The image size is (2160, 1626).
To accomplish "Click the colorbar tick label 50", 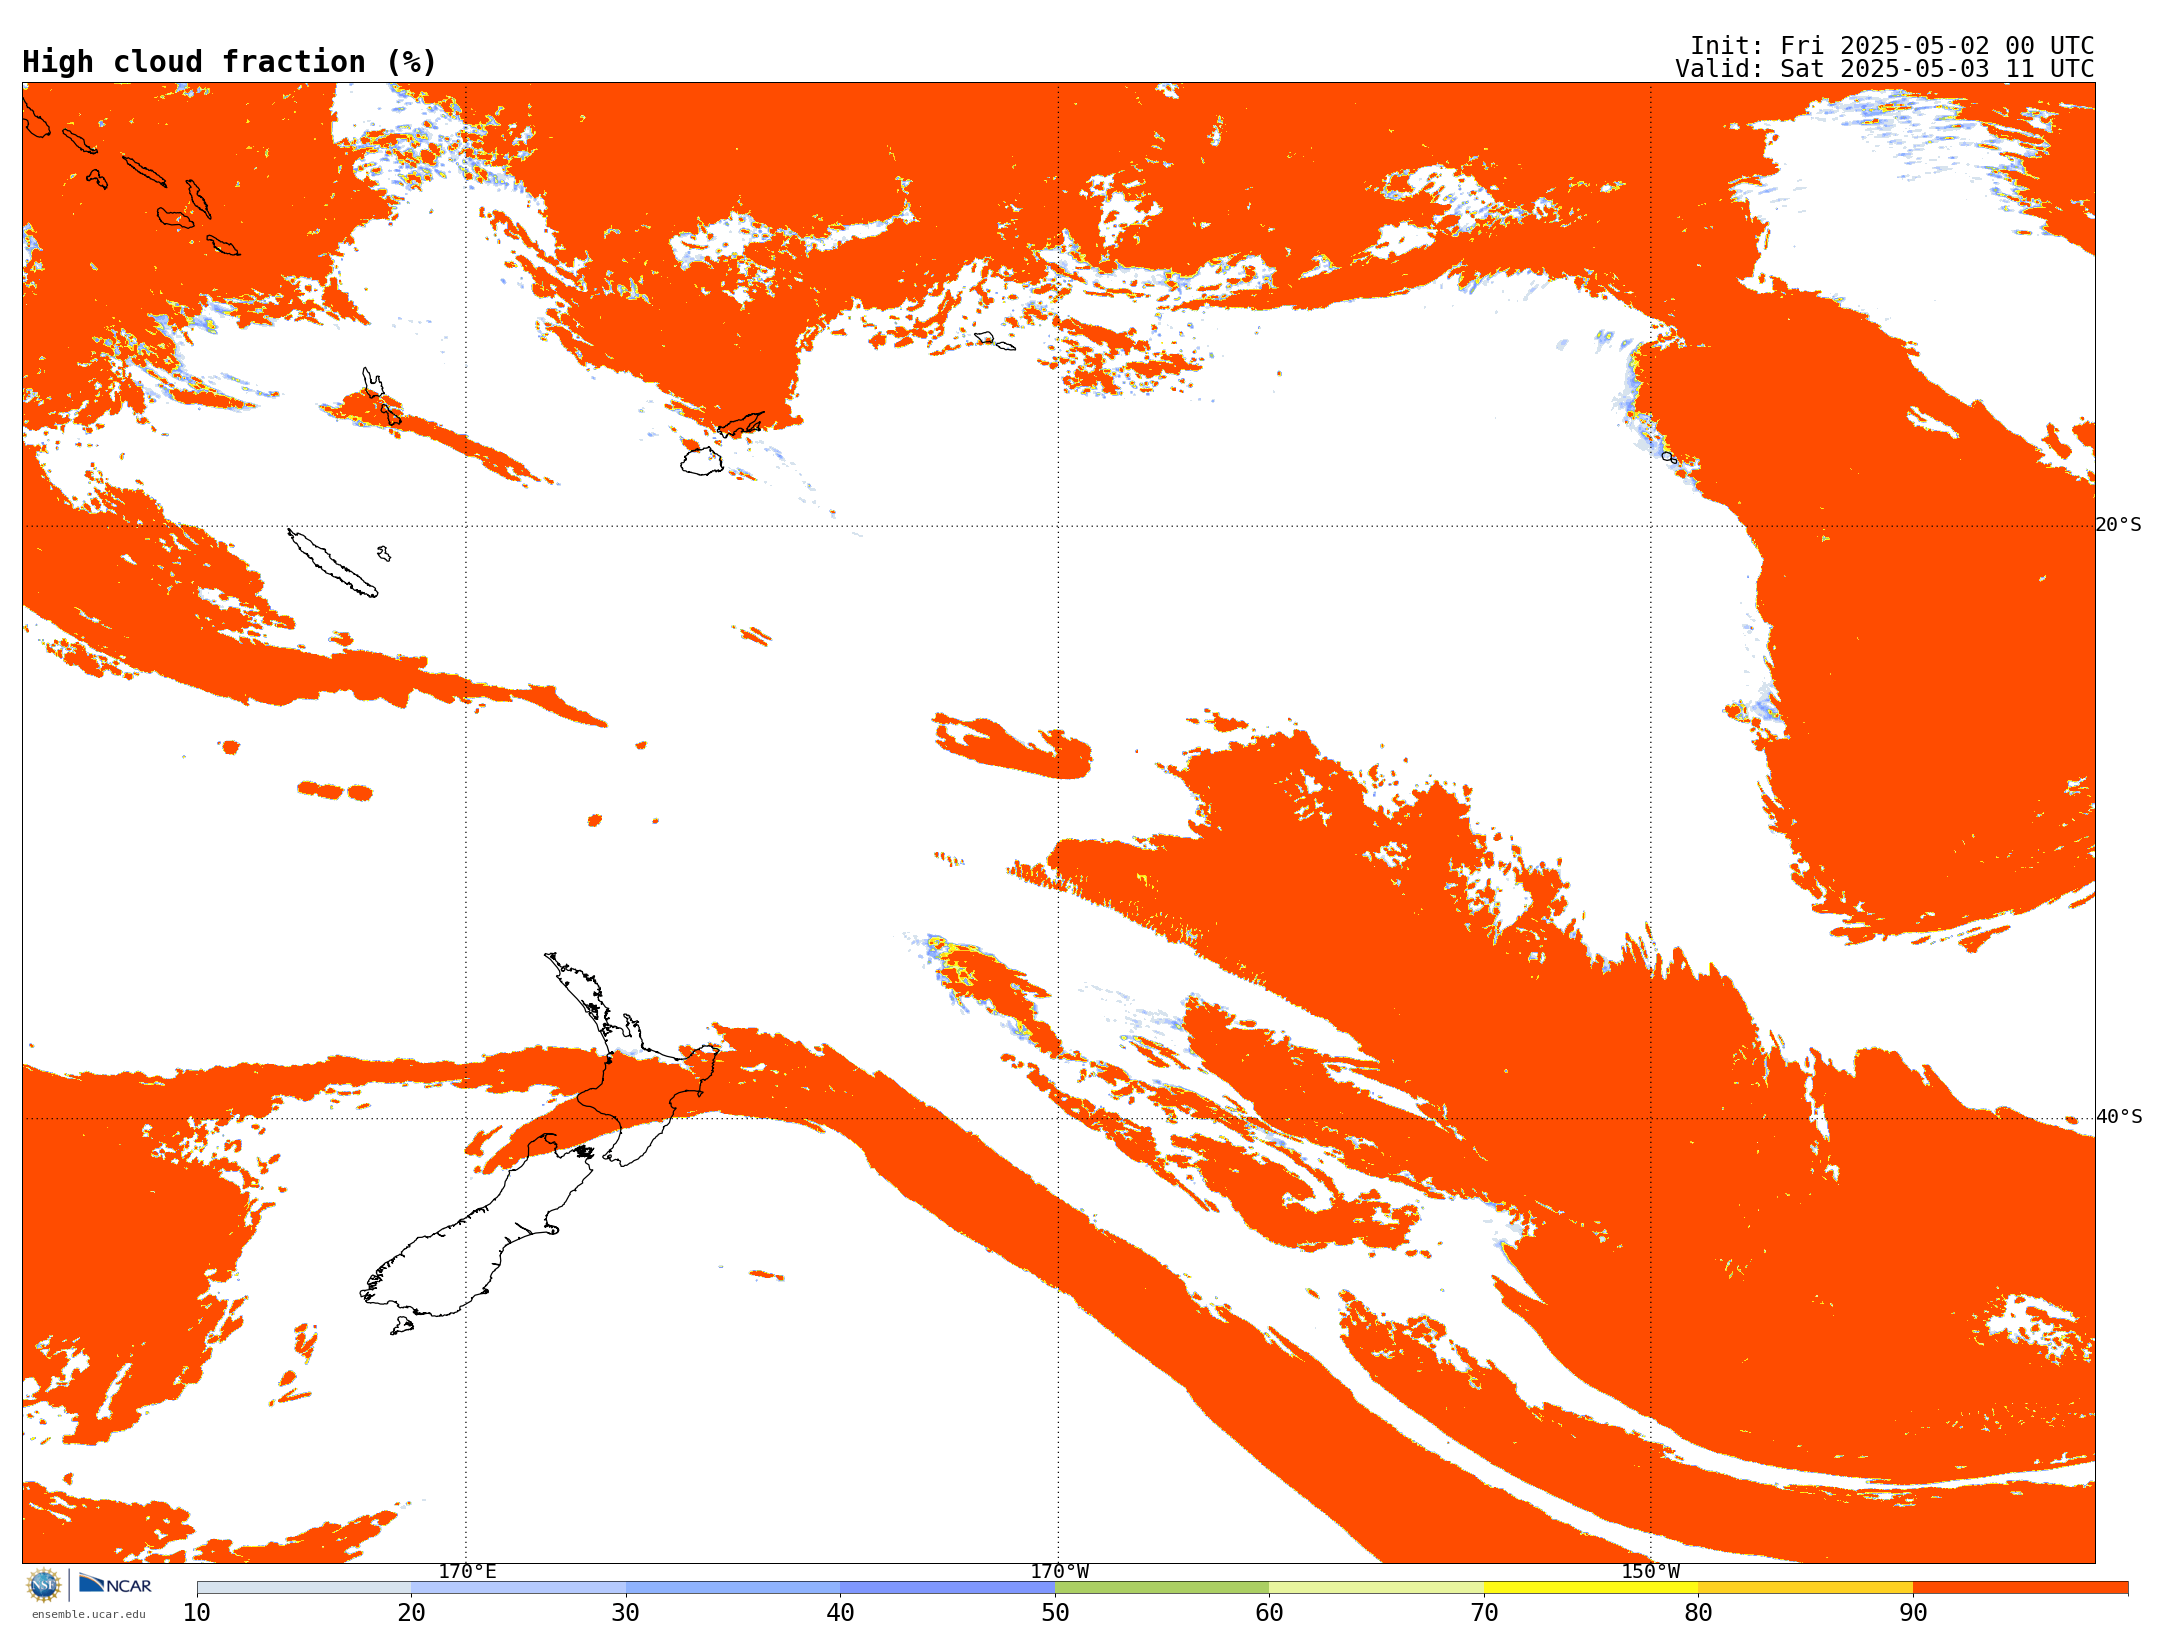I will click(1055, 1613).
